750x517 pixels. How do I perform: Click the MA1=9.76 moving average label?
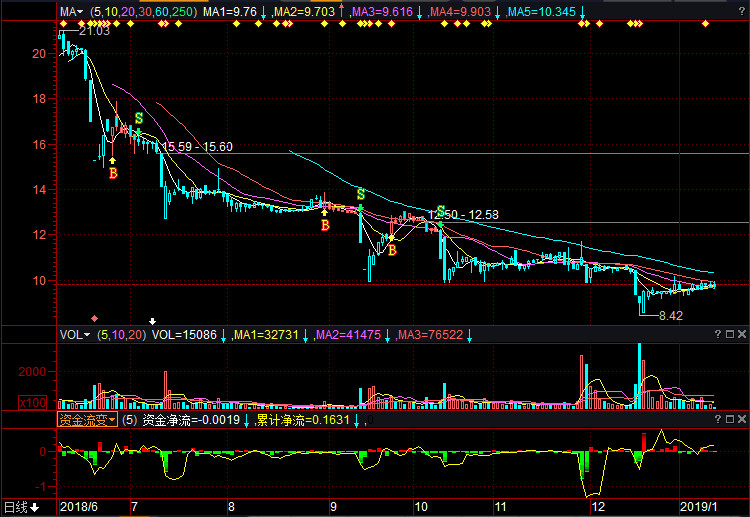tap(230, 12)
